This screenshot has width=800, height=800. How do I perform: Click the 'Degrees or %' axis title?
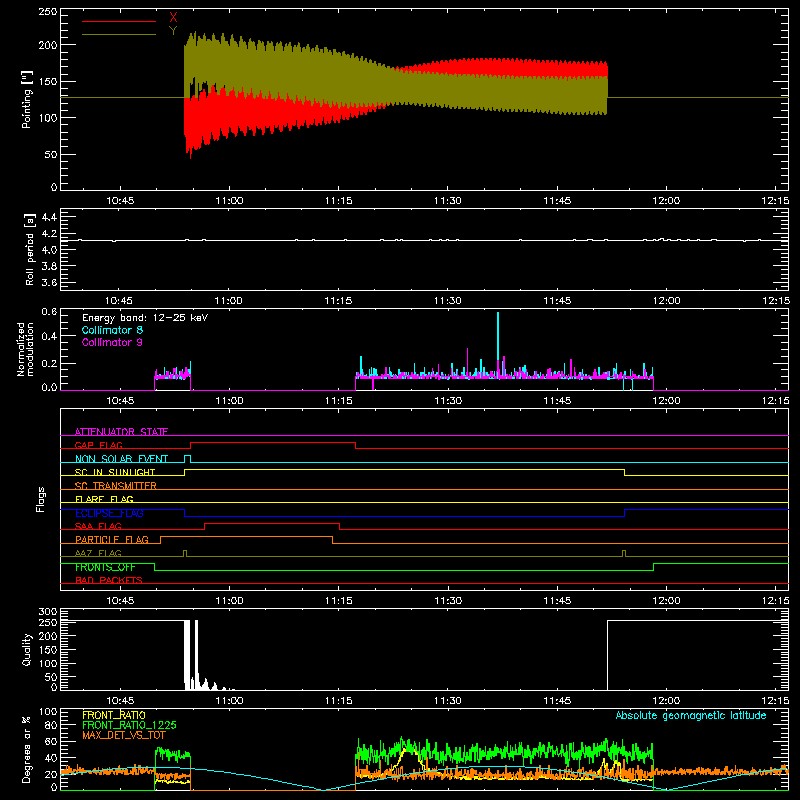tap(27, 749)
